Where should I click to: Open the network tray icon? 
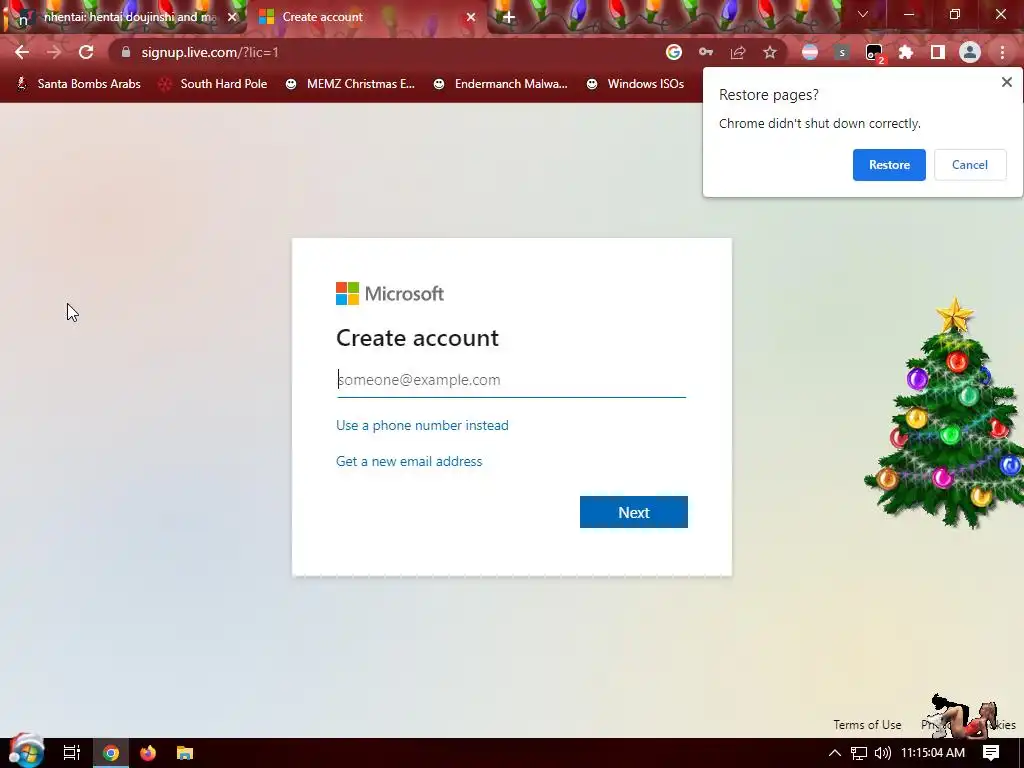coord(859,753)
